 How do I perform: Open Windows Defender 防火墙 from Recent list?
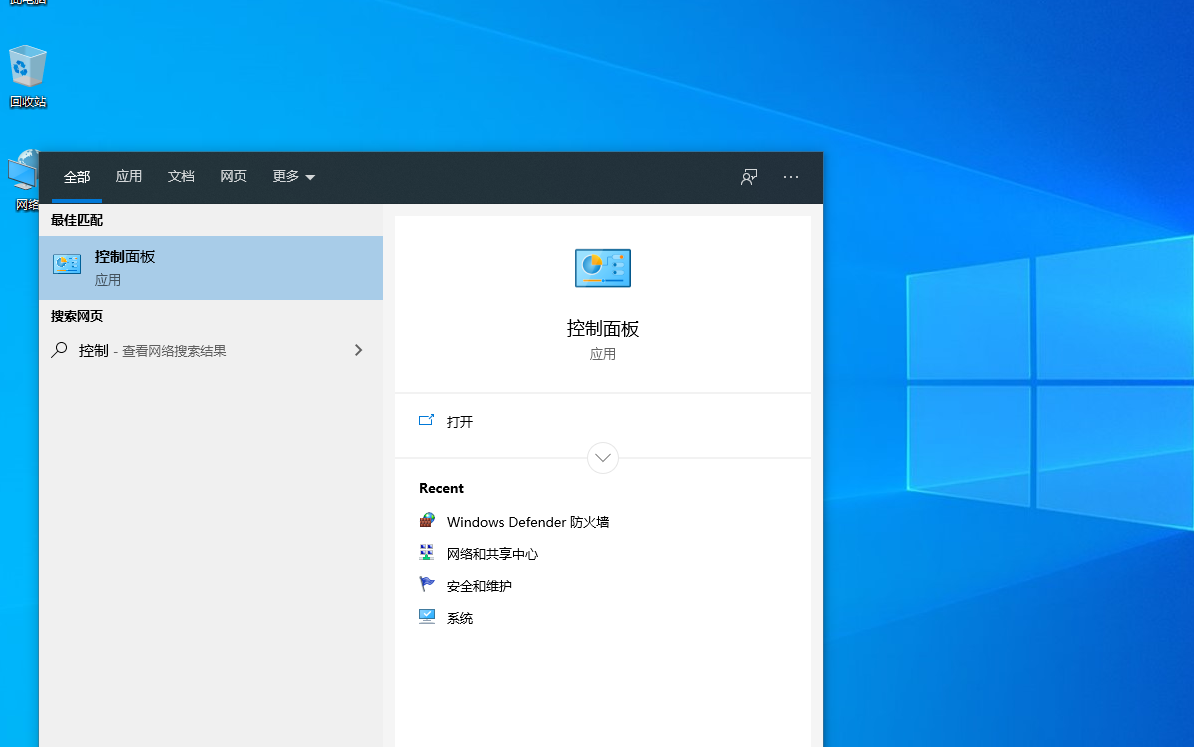[527, 522]
